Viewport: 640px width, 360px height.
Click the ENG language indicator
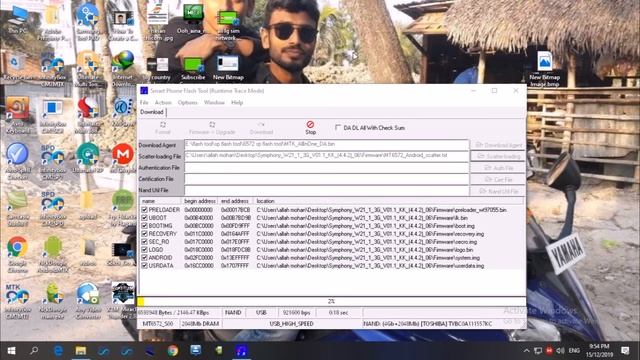click(x=574, y=351)
